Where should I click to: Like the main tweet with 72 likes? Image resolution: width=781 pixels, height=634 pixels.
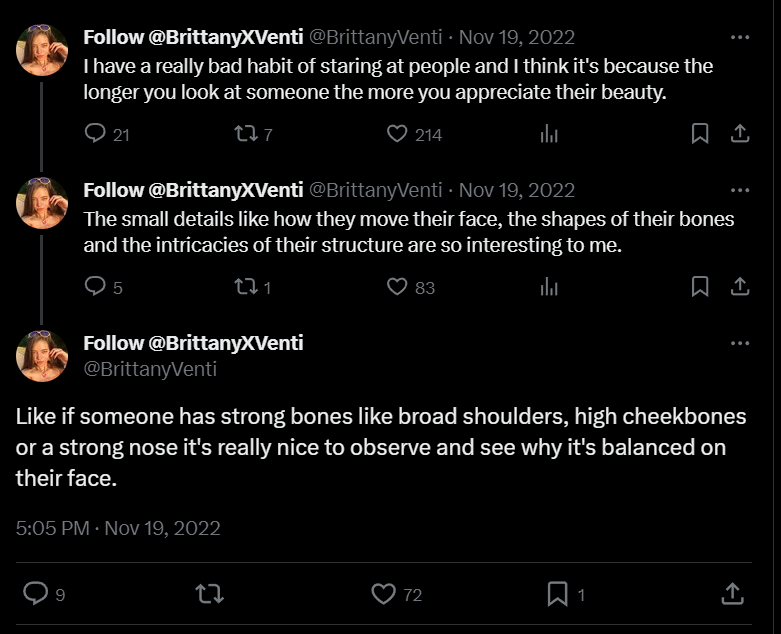[384, 594]
